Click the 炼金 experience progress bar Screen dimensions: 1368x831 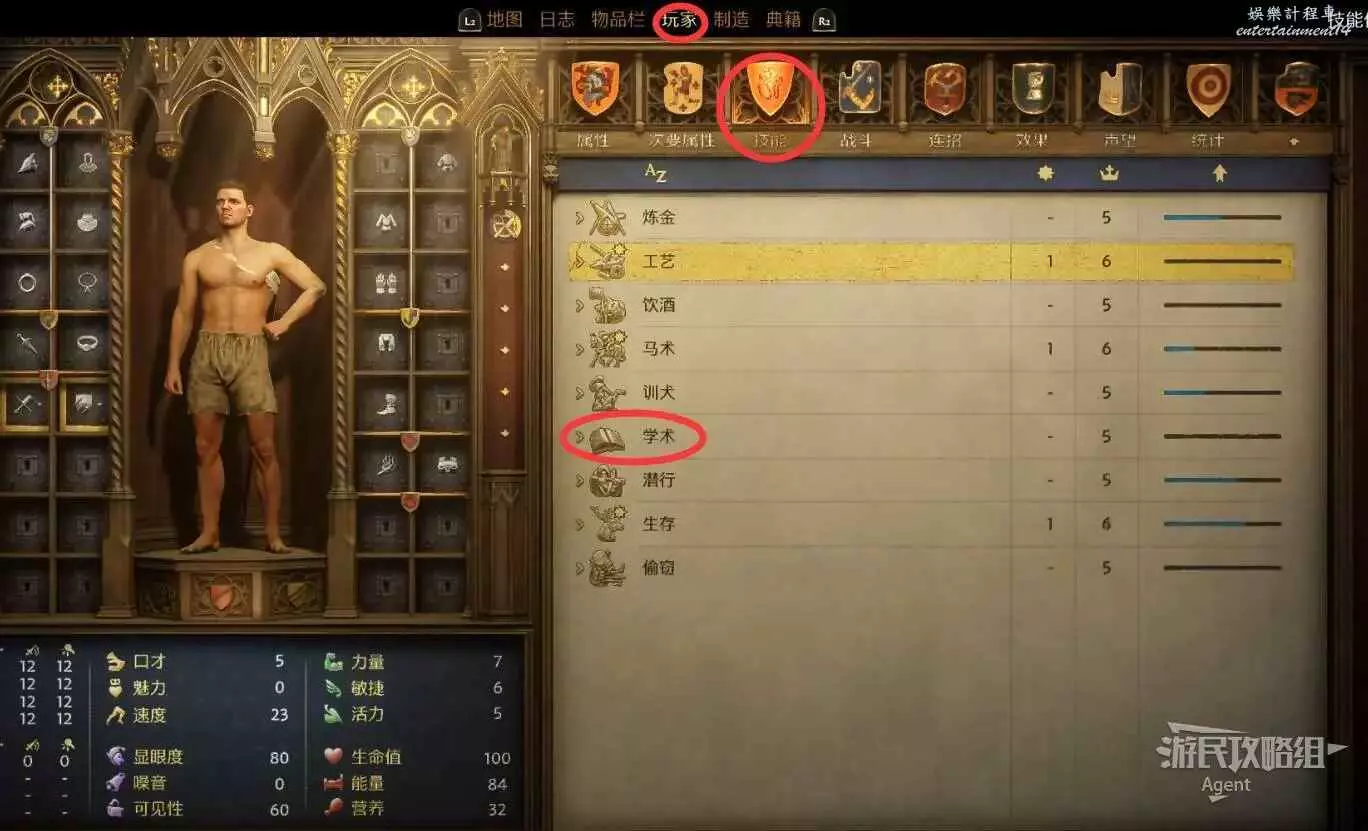(x=1222, y=217)
